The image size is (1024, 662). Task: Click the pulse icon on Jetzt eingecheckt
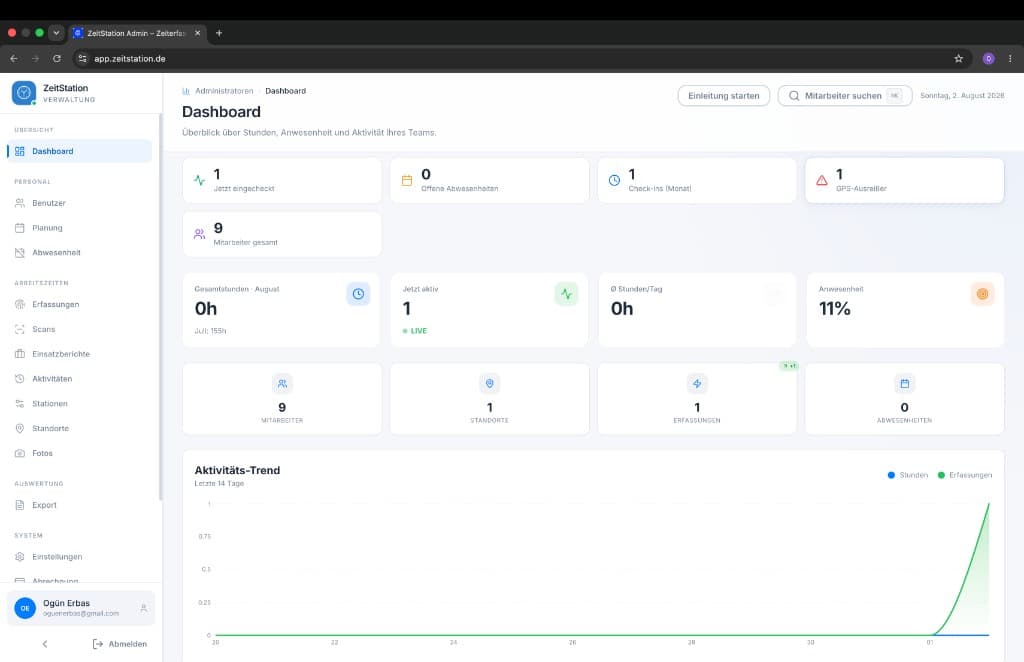click(199, 180)
